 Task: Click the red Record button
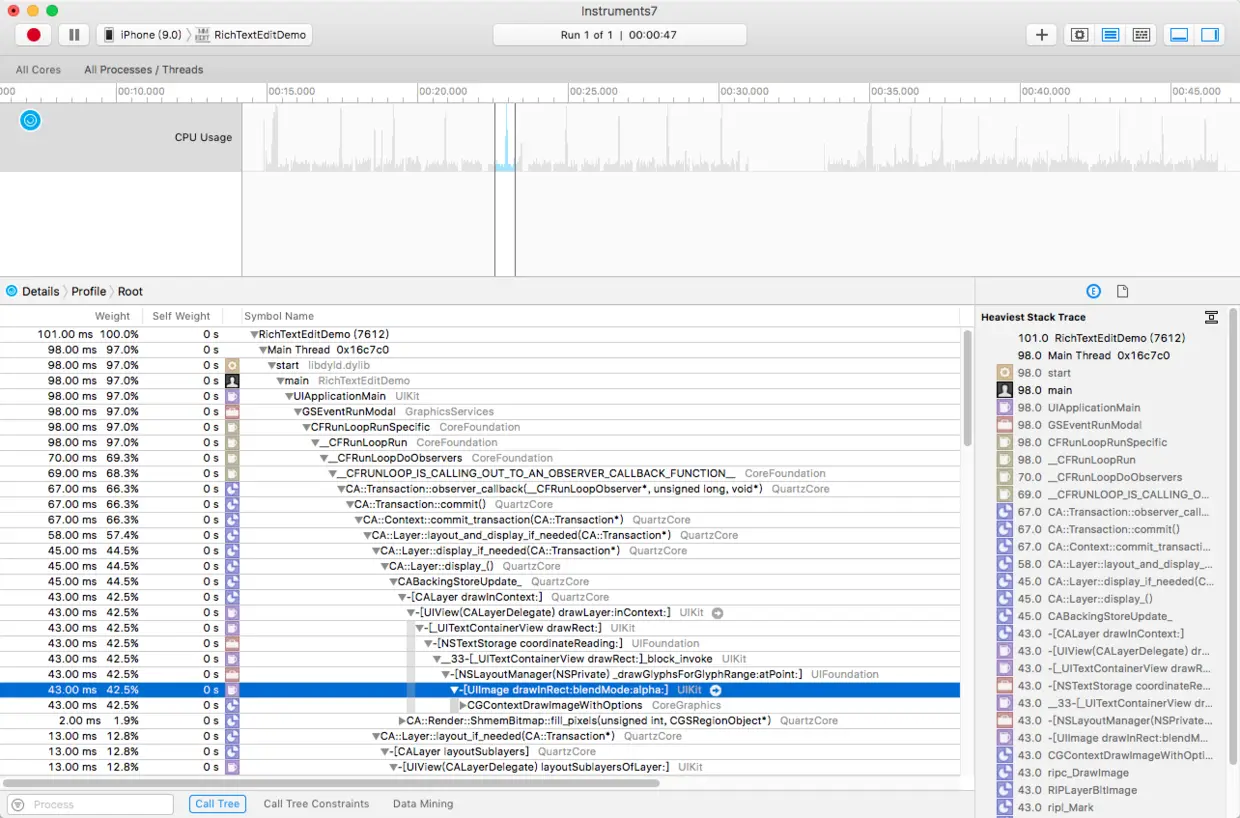pyautogui.click(x=33, y=35)
